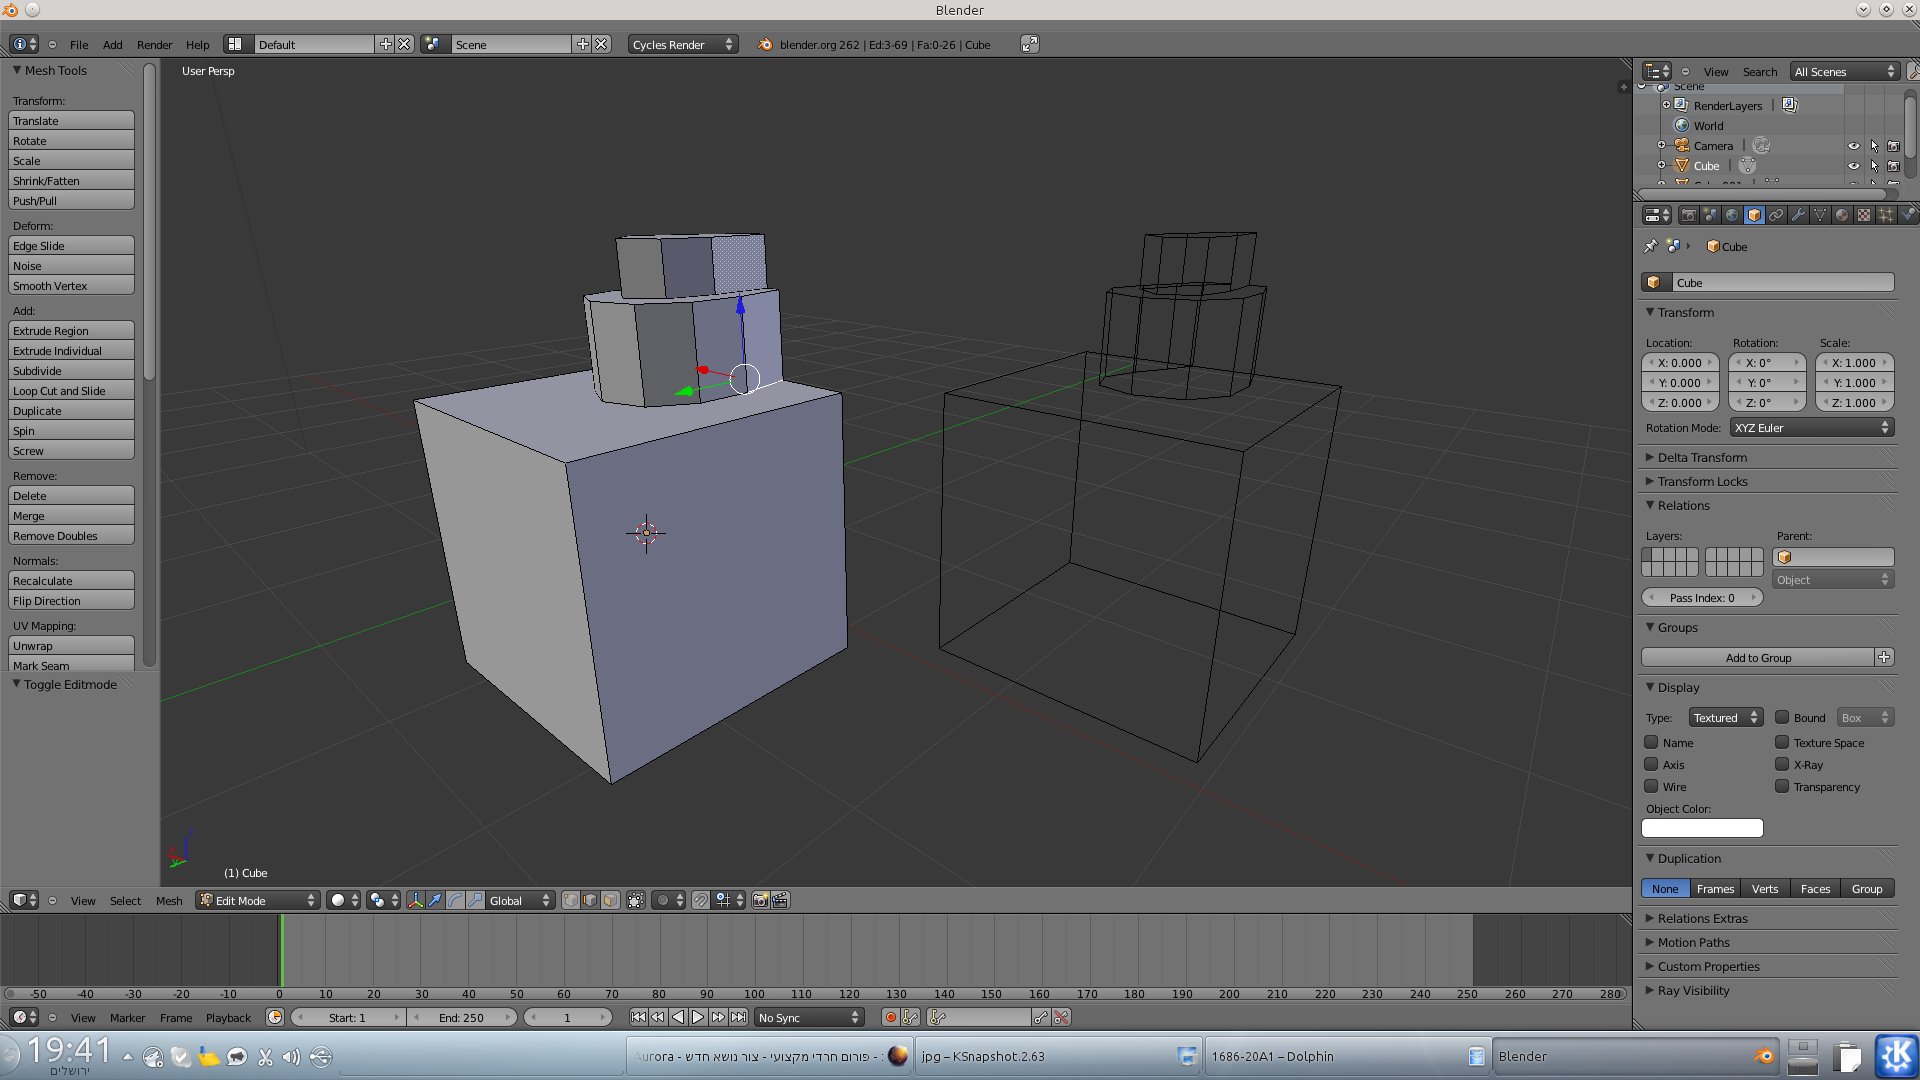
Task: Toggle snap magnet in viewport header
Action: 700,900
